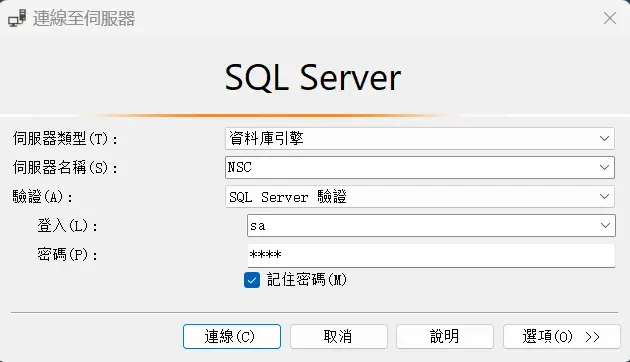Click into the NSC server name field
The height and width of the screenshot is (362, 630).
pos(411,168)
